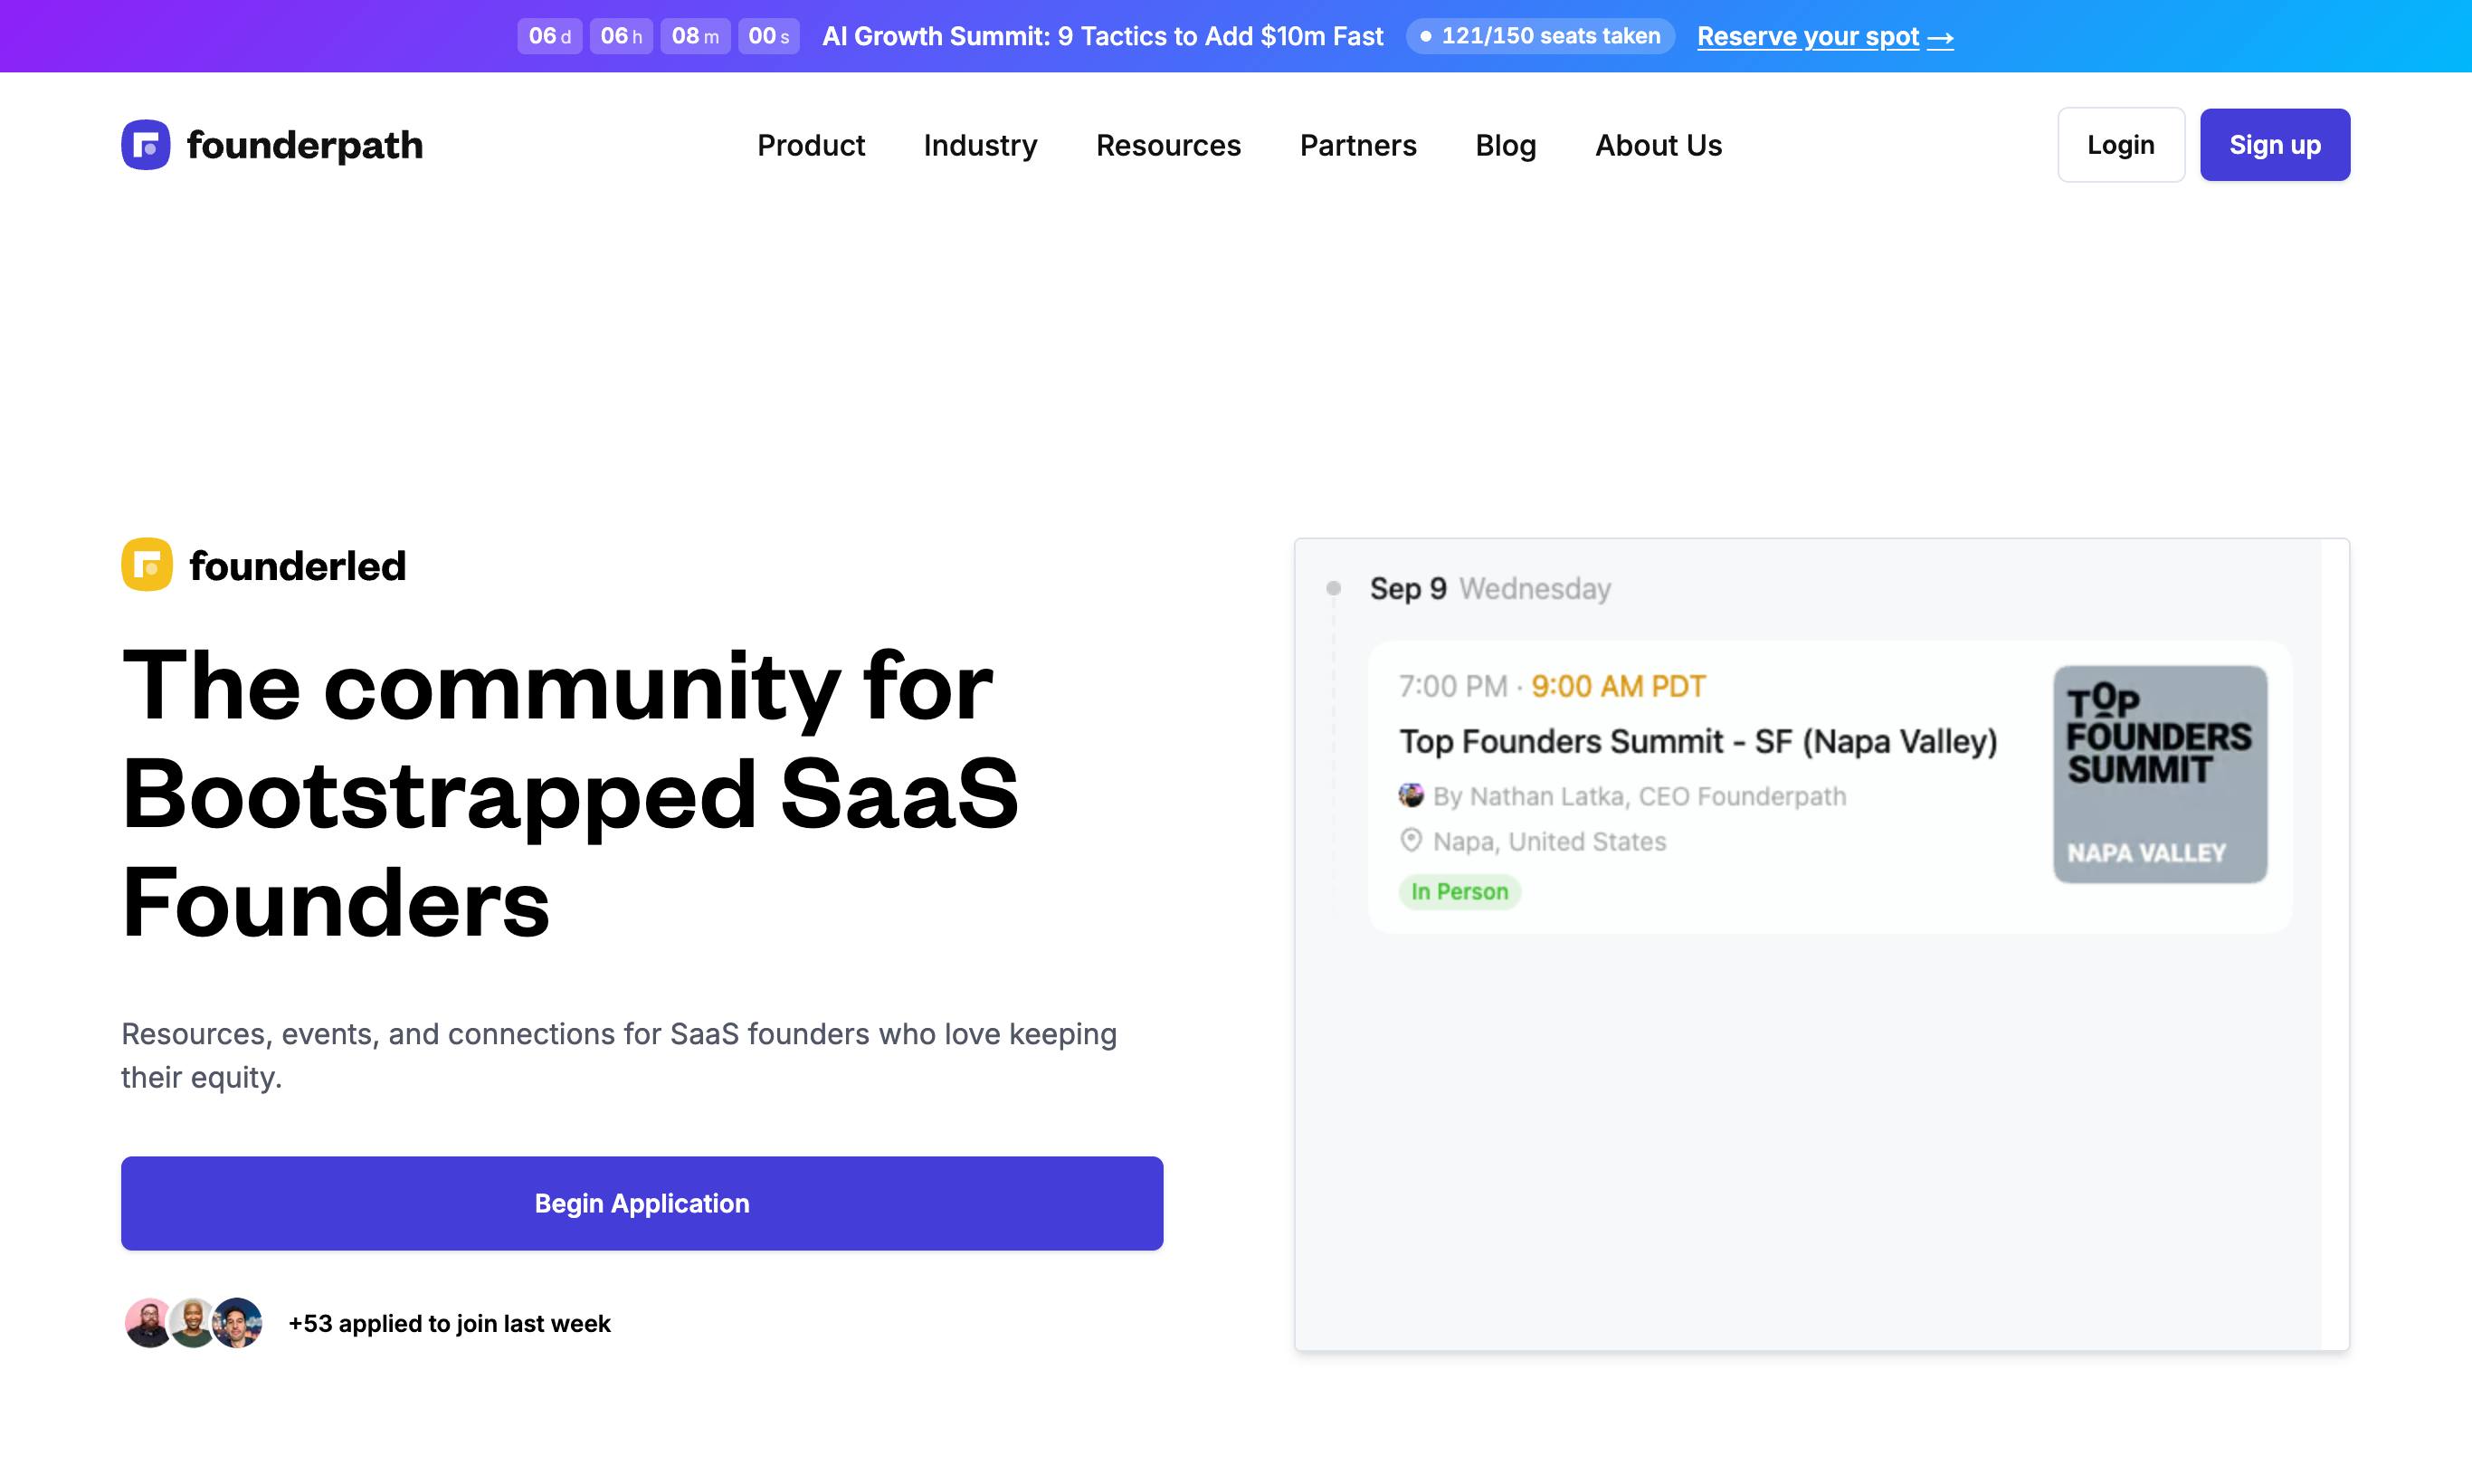This screenshot has width=2472, height=1484.
Task: Click the Begin Application button
Action: 642,1203
